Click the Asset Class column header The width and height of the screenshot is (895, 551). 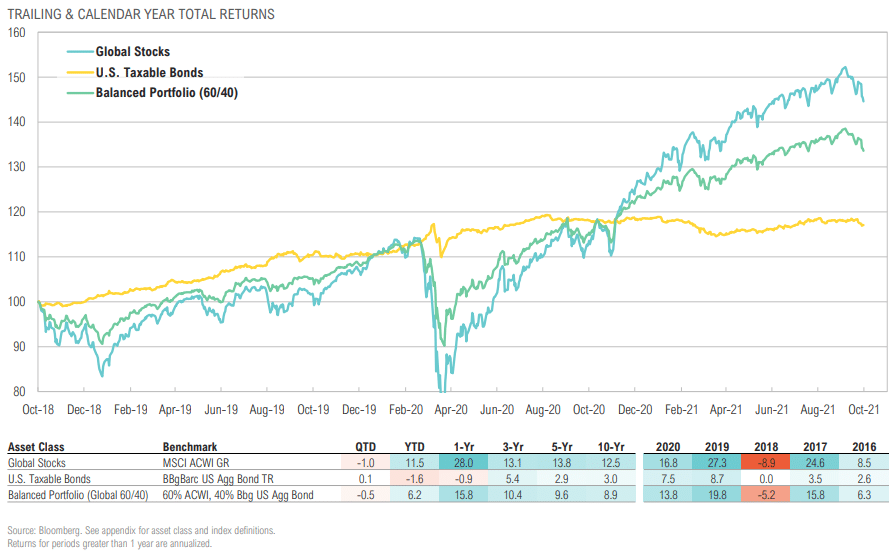(x=36, y=447)
